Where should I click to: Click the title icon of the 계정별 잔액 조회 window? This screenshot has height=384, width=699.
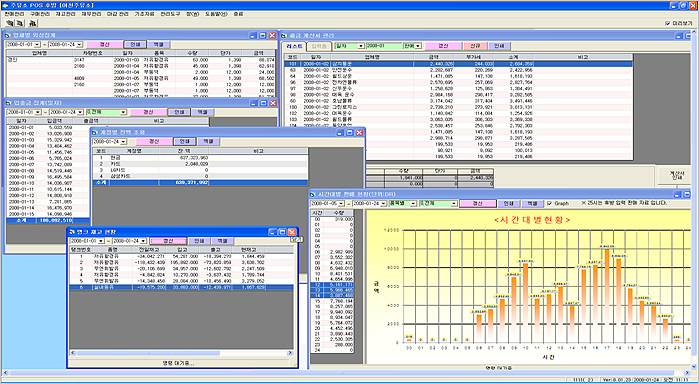pos(95,132)
